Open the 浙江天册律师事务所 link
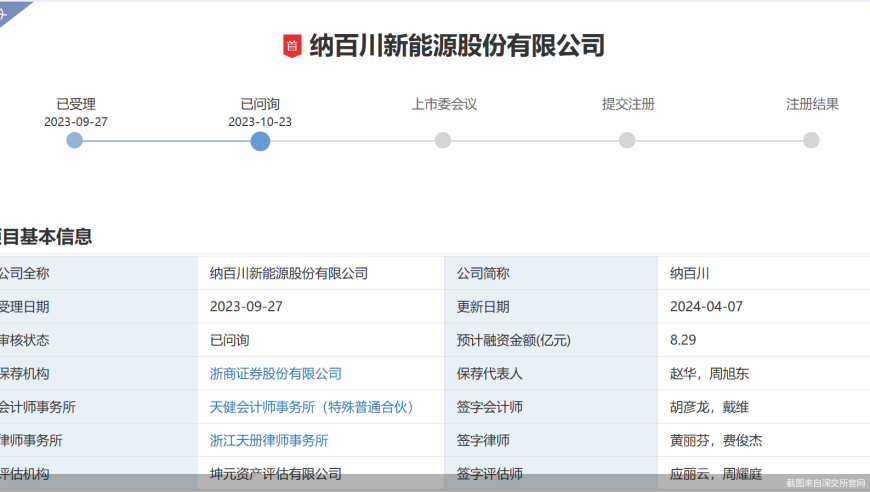 click(269, 440)
